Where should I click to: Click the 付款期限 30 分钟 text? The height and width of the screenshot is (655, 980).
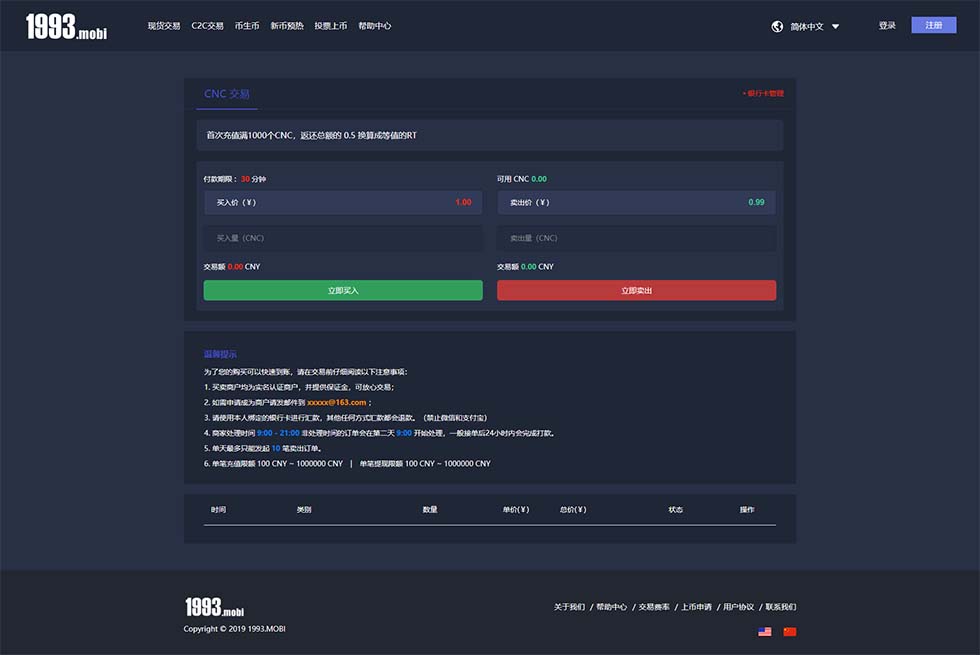[x=234, y=179]
